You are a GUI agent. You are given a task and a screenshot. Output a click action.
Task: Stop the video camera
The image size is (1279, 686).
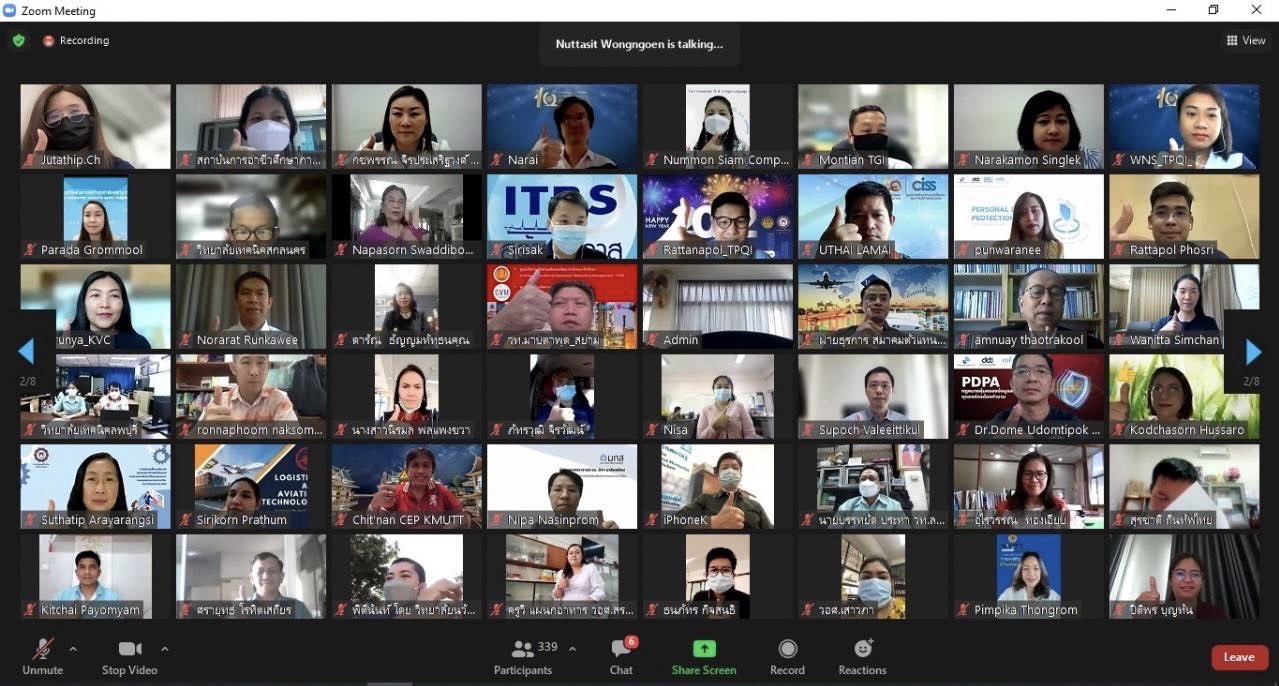click(x=129, y=658)
